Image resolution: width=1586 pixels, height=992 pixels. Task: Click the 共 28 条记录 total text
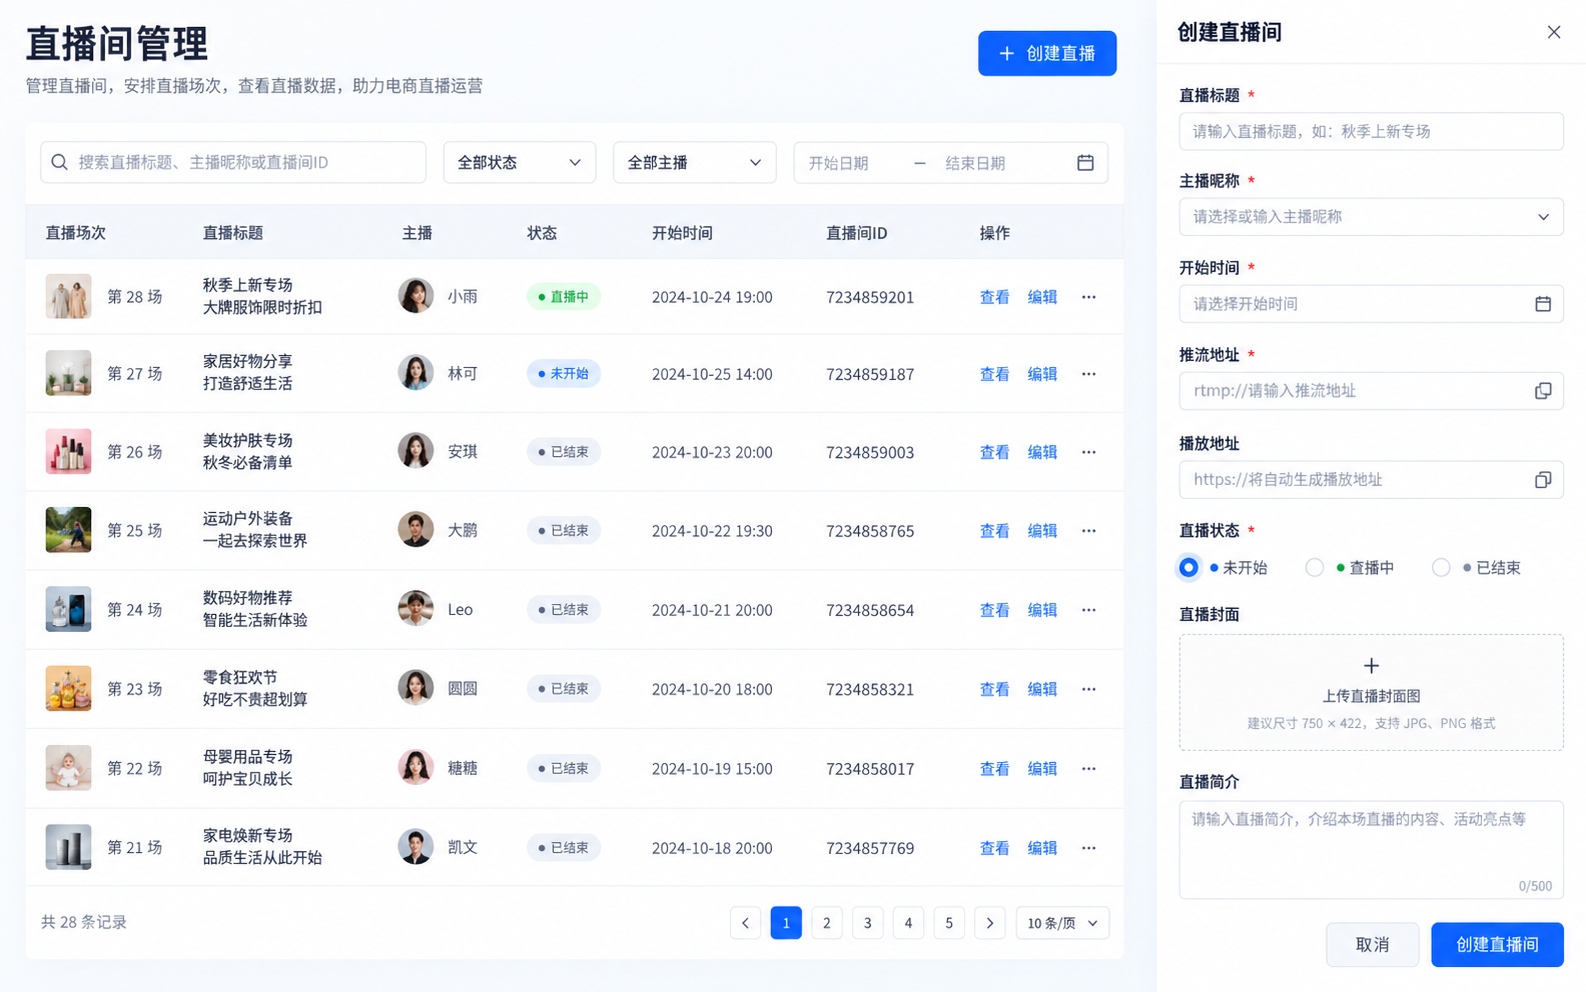point(84,922)
